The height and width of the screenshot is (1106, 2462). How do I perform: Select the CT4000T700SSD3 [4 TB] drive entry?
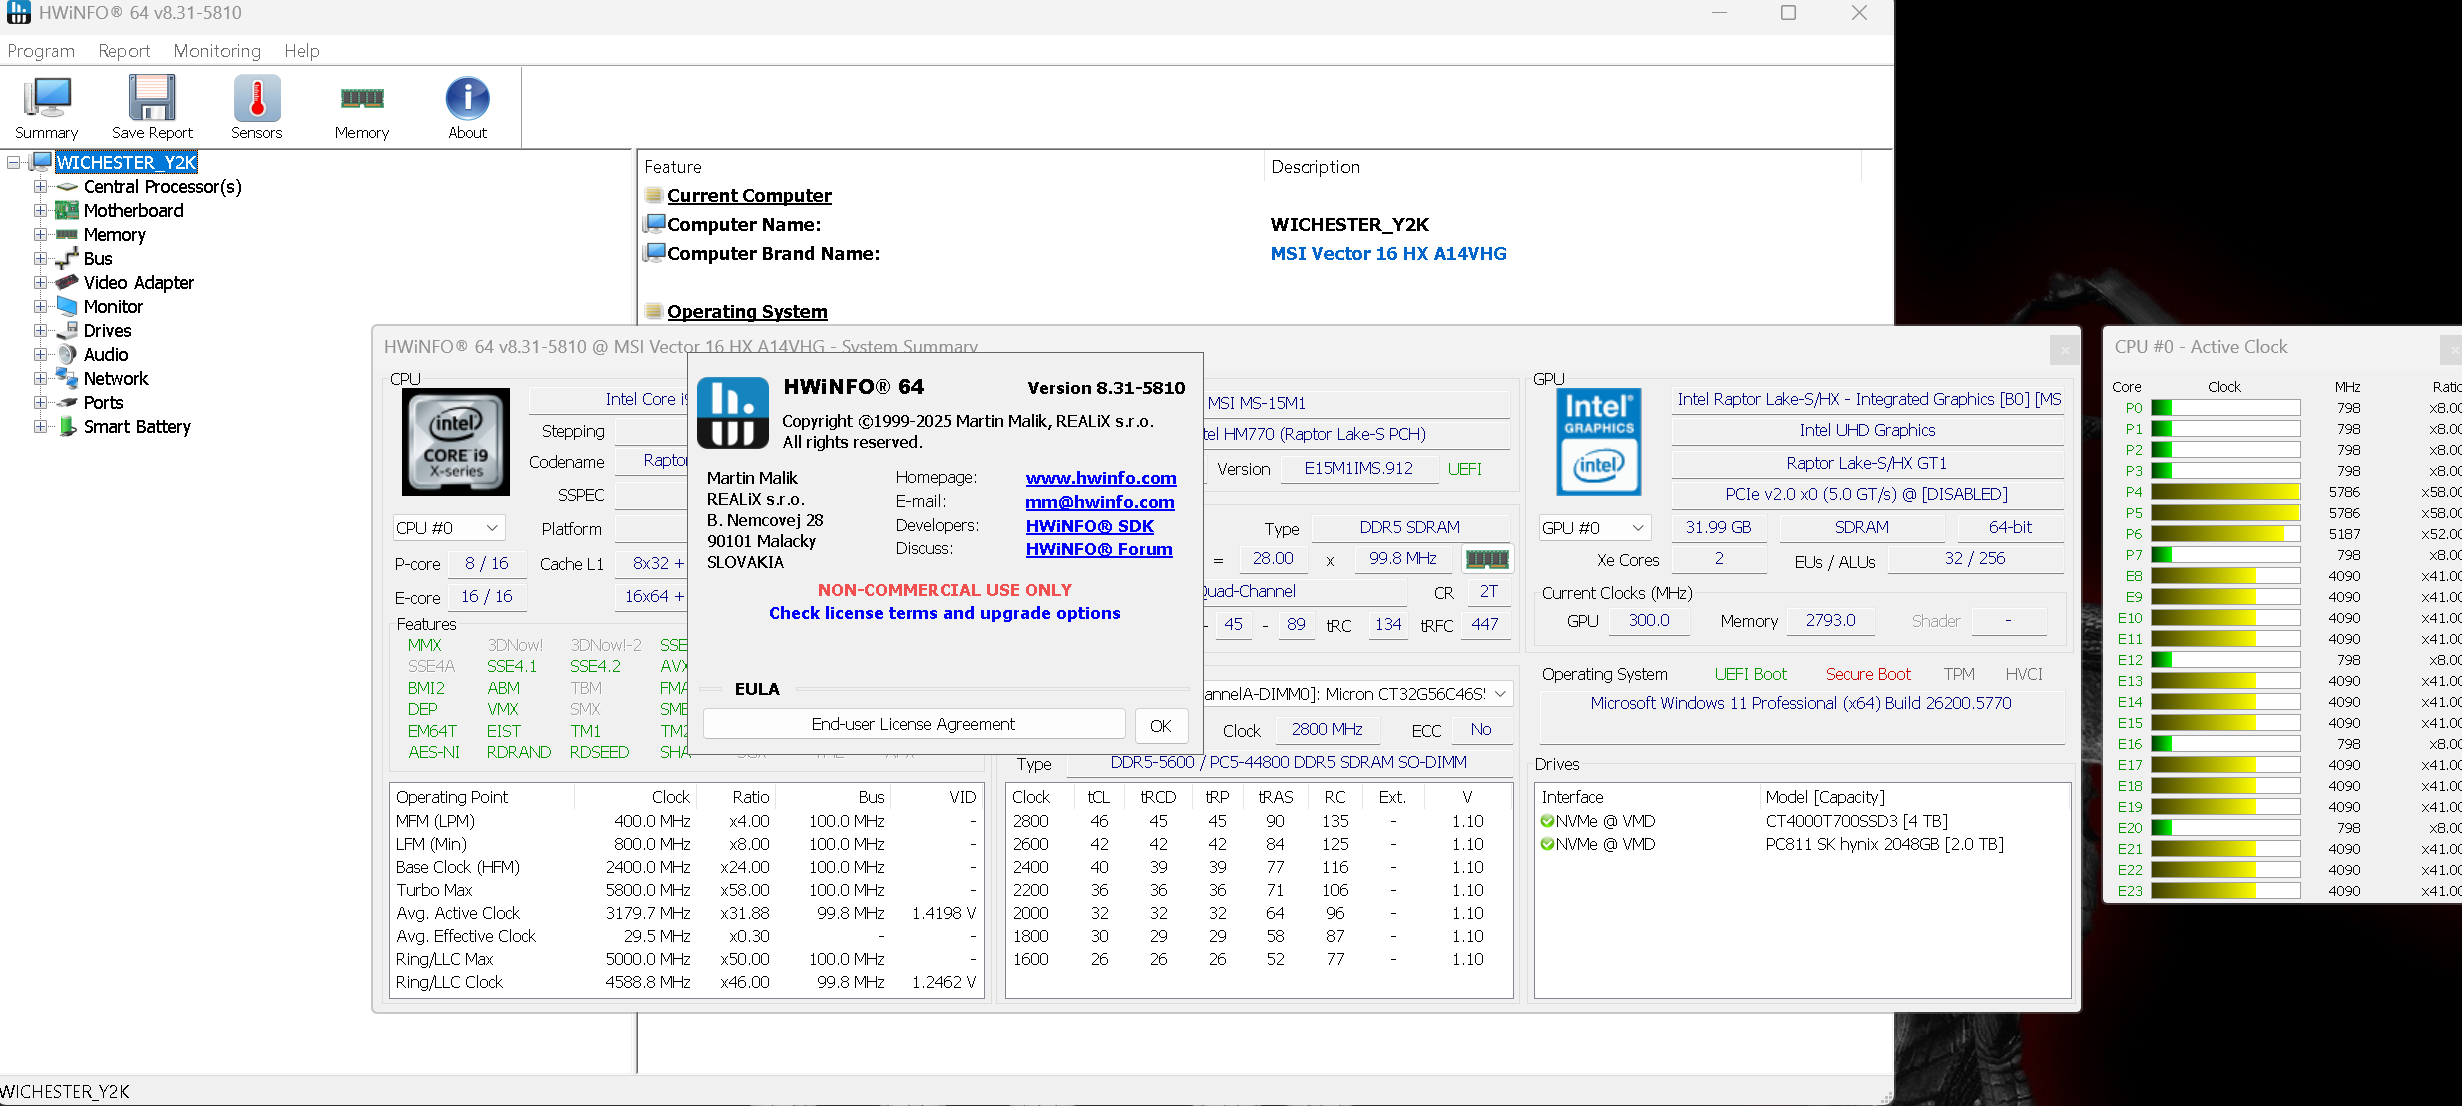click(1857, 822)
